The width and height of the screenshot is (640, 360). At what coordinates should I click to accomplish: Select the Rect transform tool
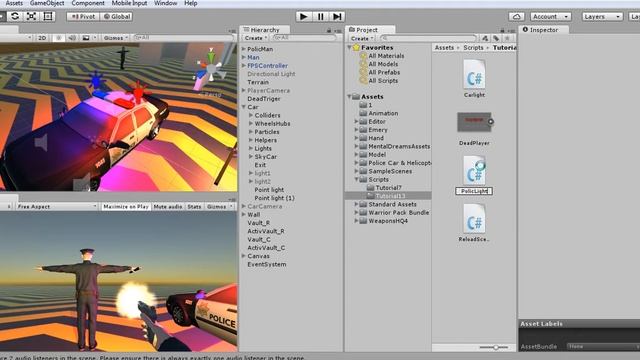coord(48,16)
